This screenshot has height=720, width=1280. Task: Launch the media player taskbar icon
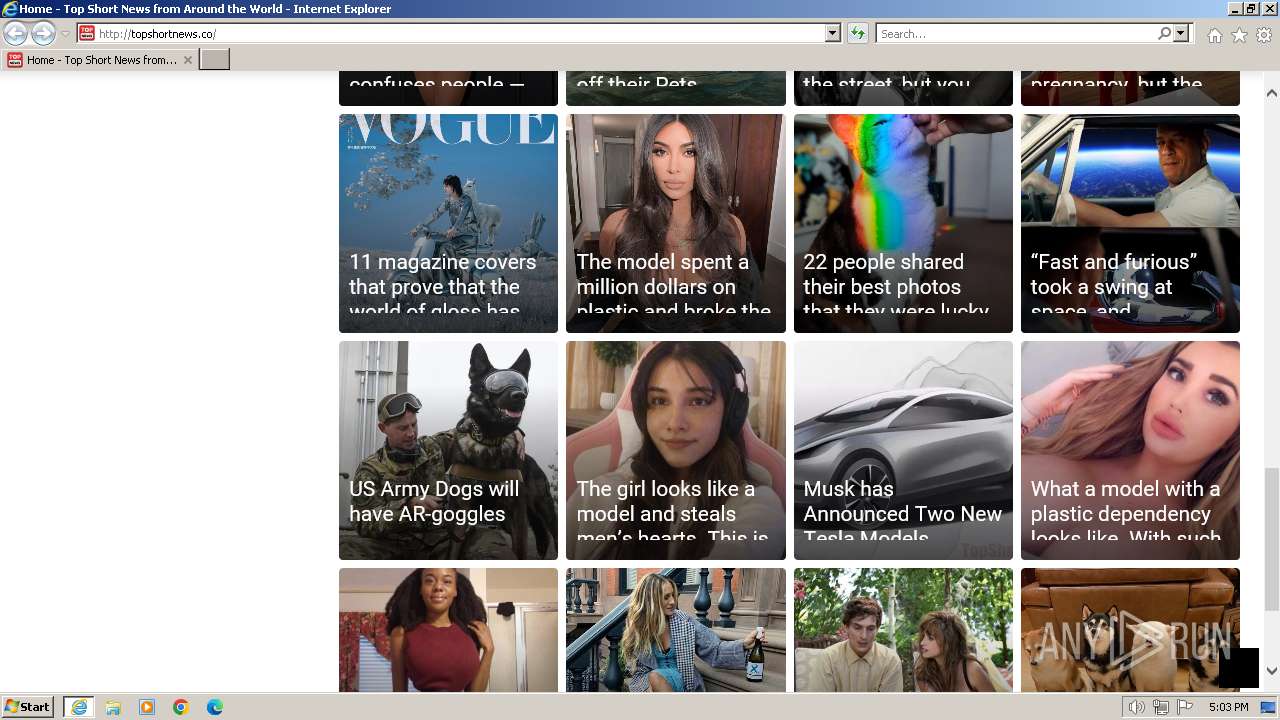147,707
